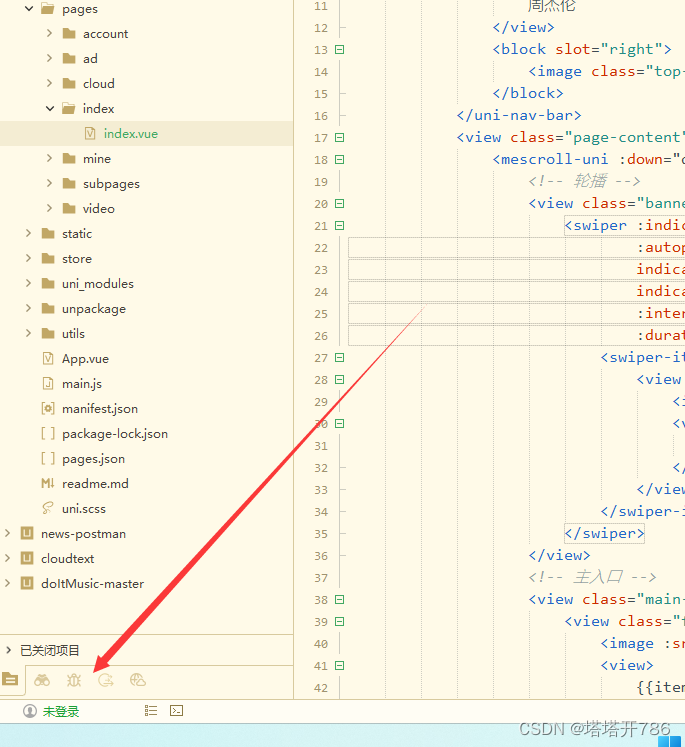Click the 未登录 login link
Viewport: 685px width, 747px height.
click(x=61, y=711)
